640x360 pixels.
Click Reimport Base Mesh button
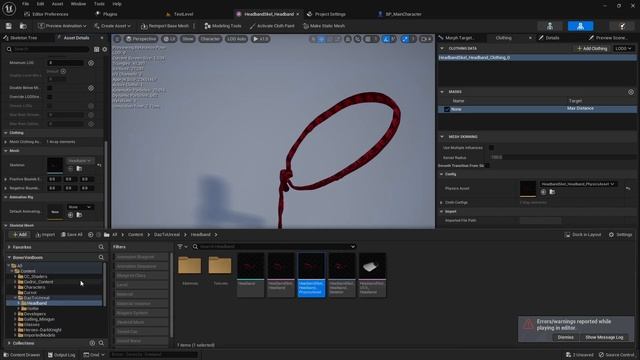pyautogui.click(x=165, y=26)
